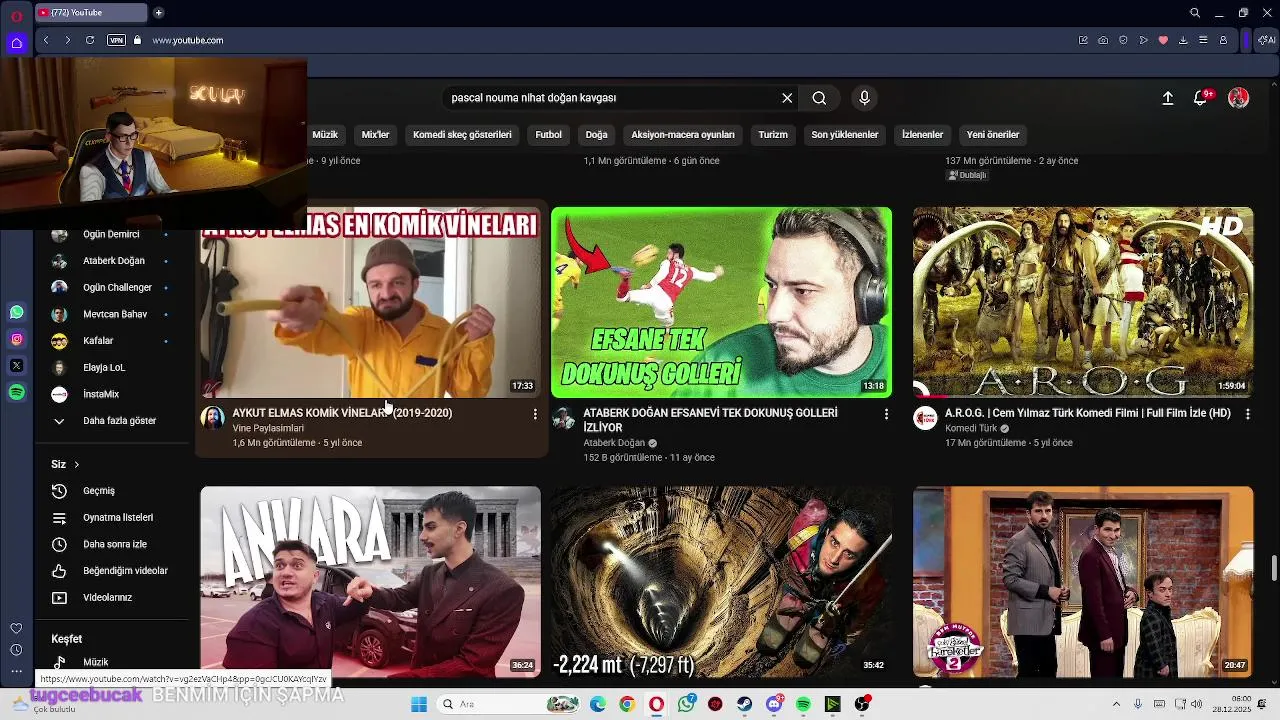1280x720 pixels.
Task: Select Komedi skeç gösterileri chip
Action: pos(462,135)
